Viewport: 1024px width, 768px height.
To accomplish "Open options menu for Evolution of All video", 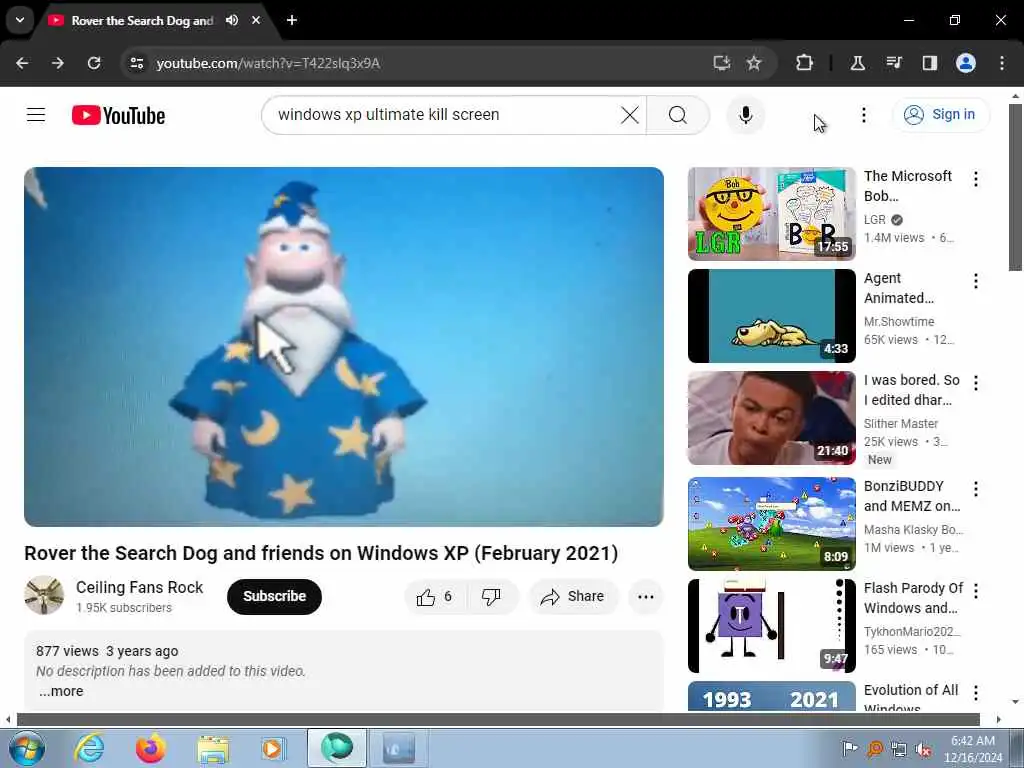I will pyautogui.click(x=976, y=692).
